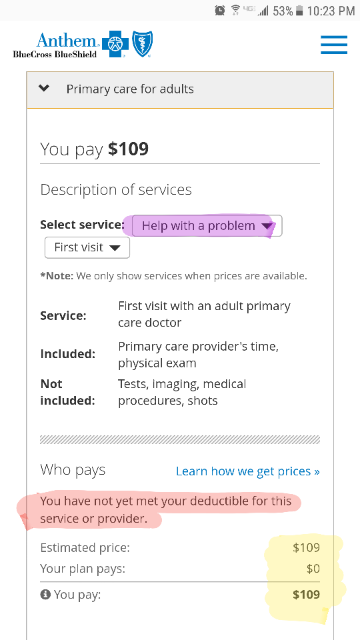
Task: Open the First visit dropdown
Action: click(x=87, y=248)
